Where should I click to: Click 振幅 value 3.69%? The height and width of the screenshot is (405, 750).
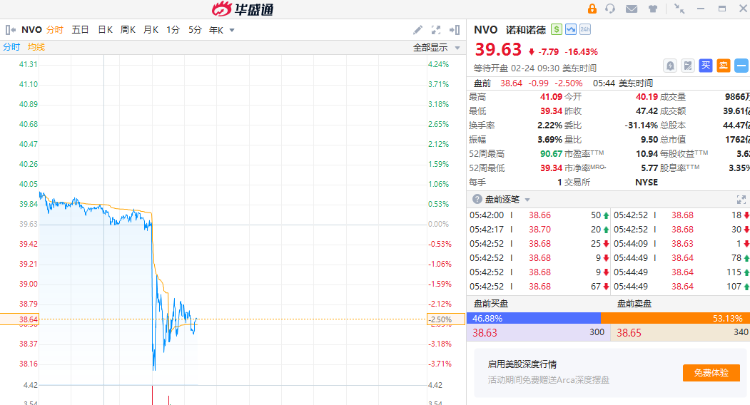(550, 140)
